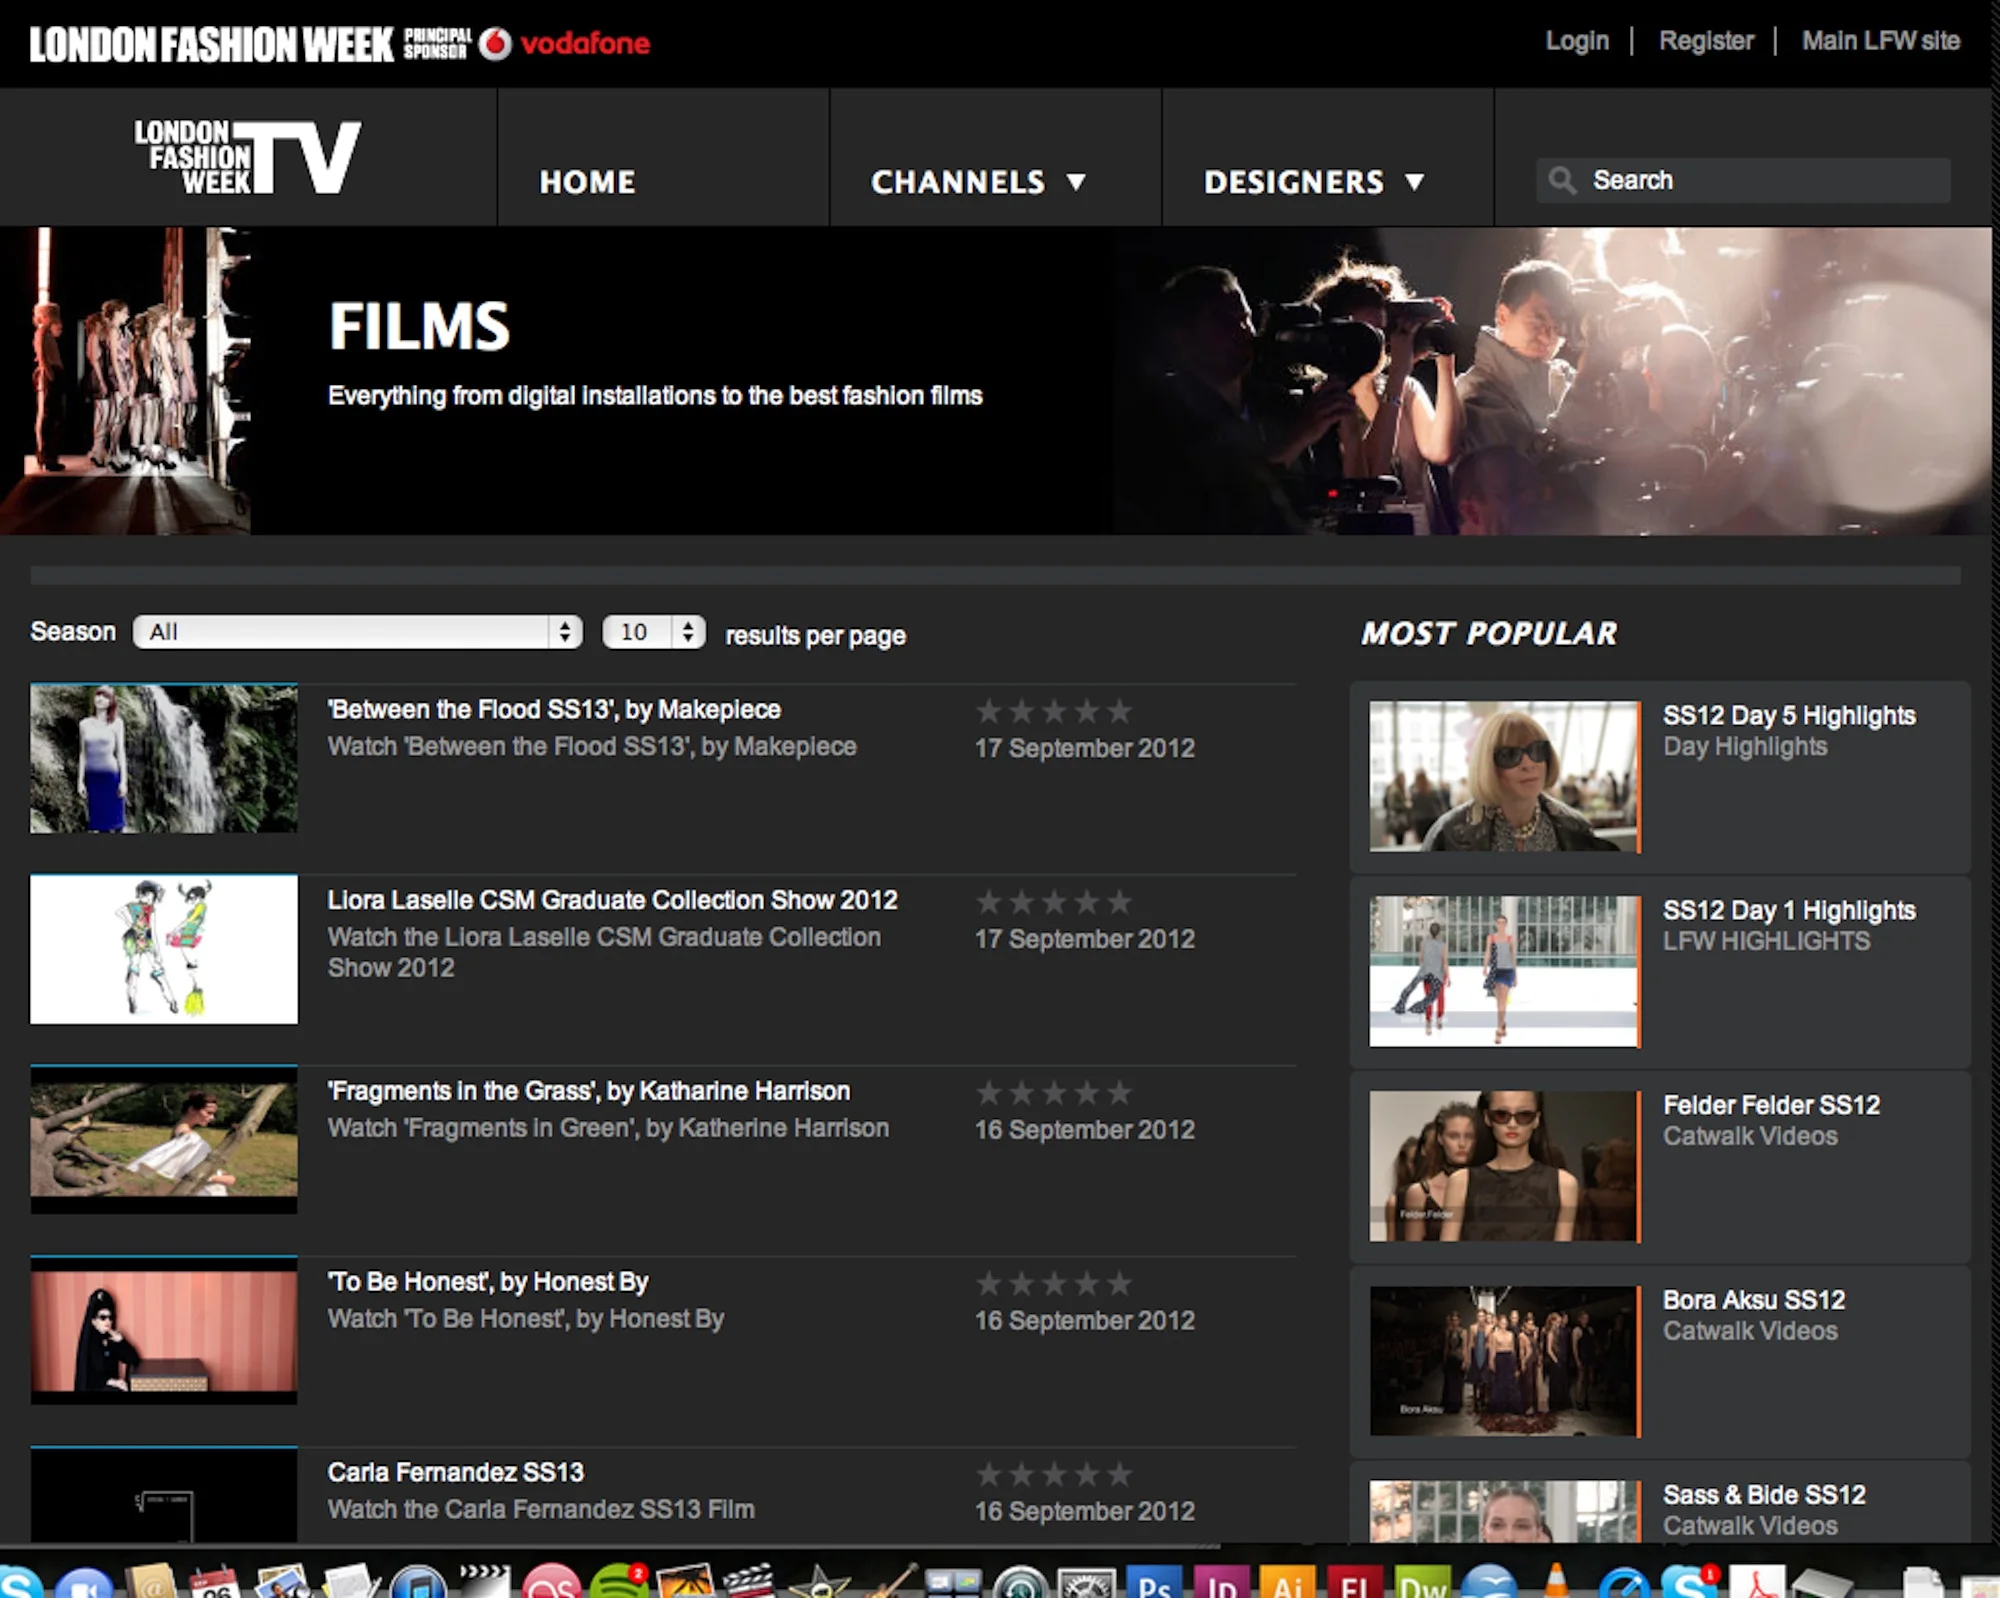The image size is (2000, 1598).
Task: Launch Photoshop from the dock
Action: point(1155,1582)
